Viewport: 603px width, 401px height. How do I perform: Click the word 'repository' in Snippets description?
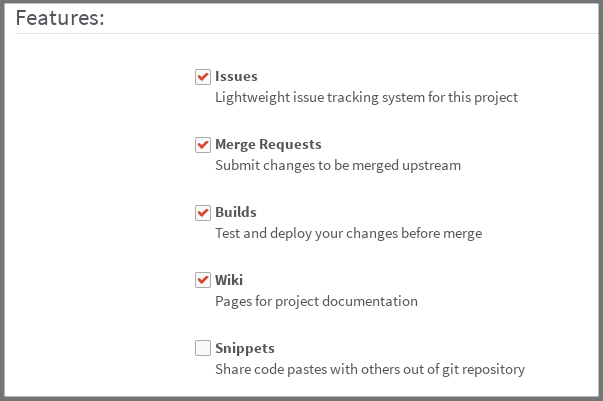point(492,370)
